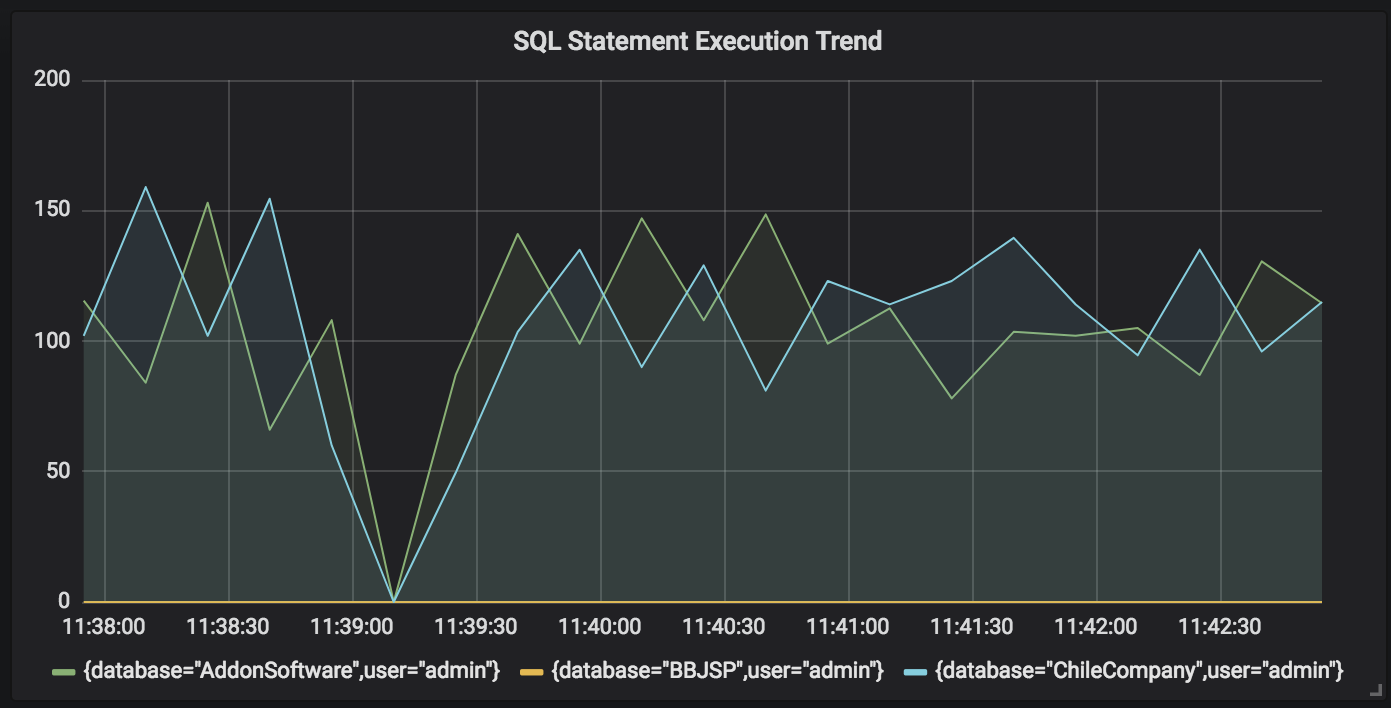Click the 100 value on the Y axis
The width and height of the screenshot is (1391, 708).
[x=52, y=341]
